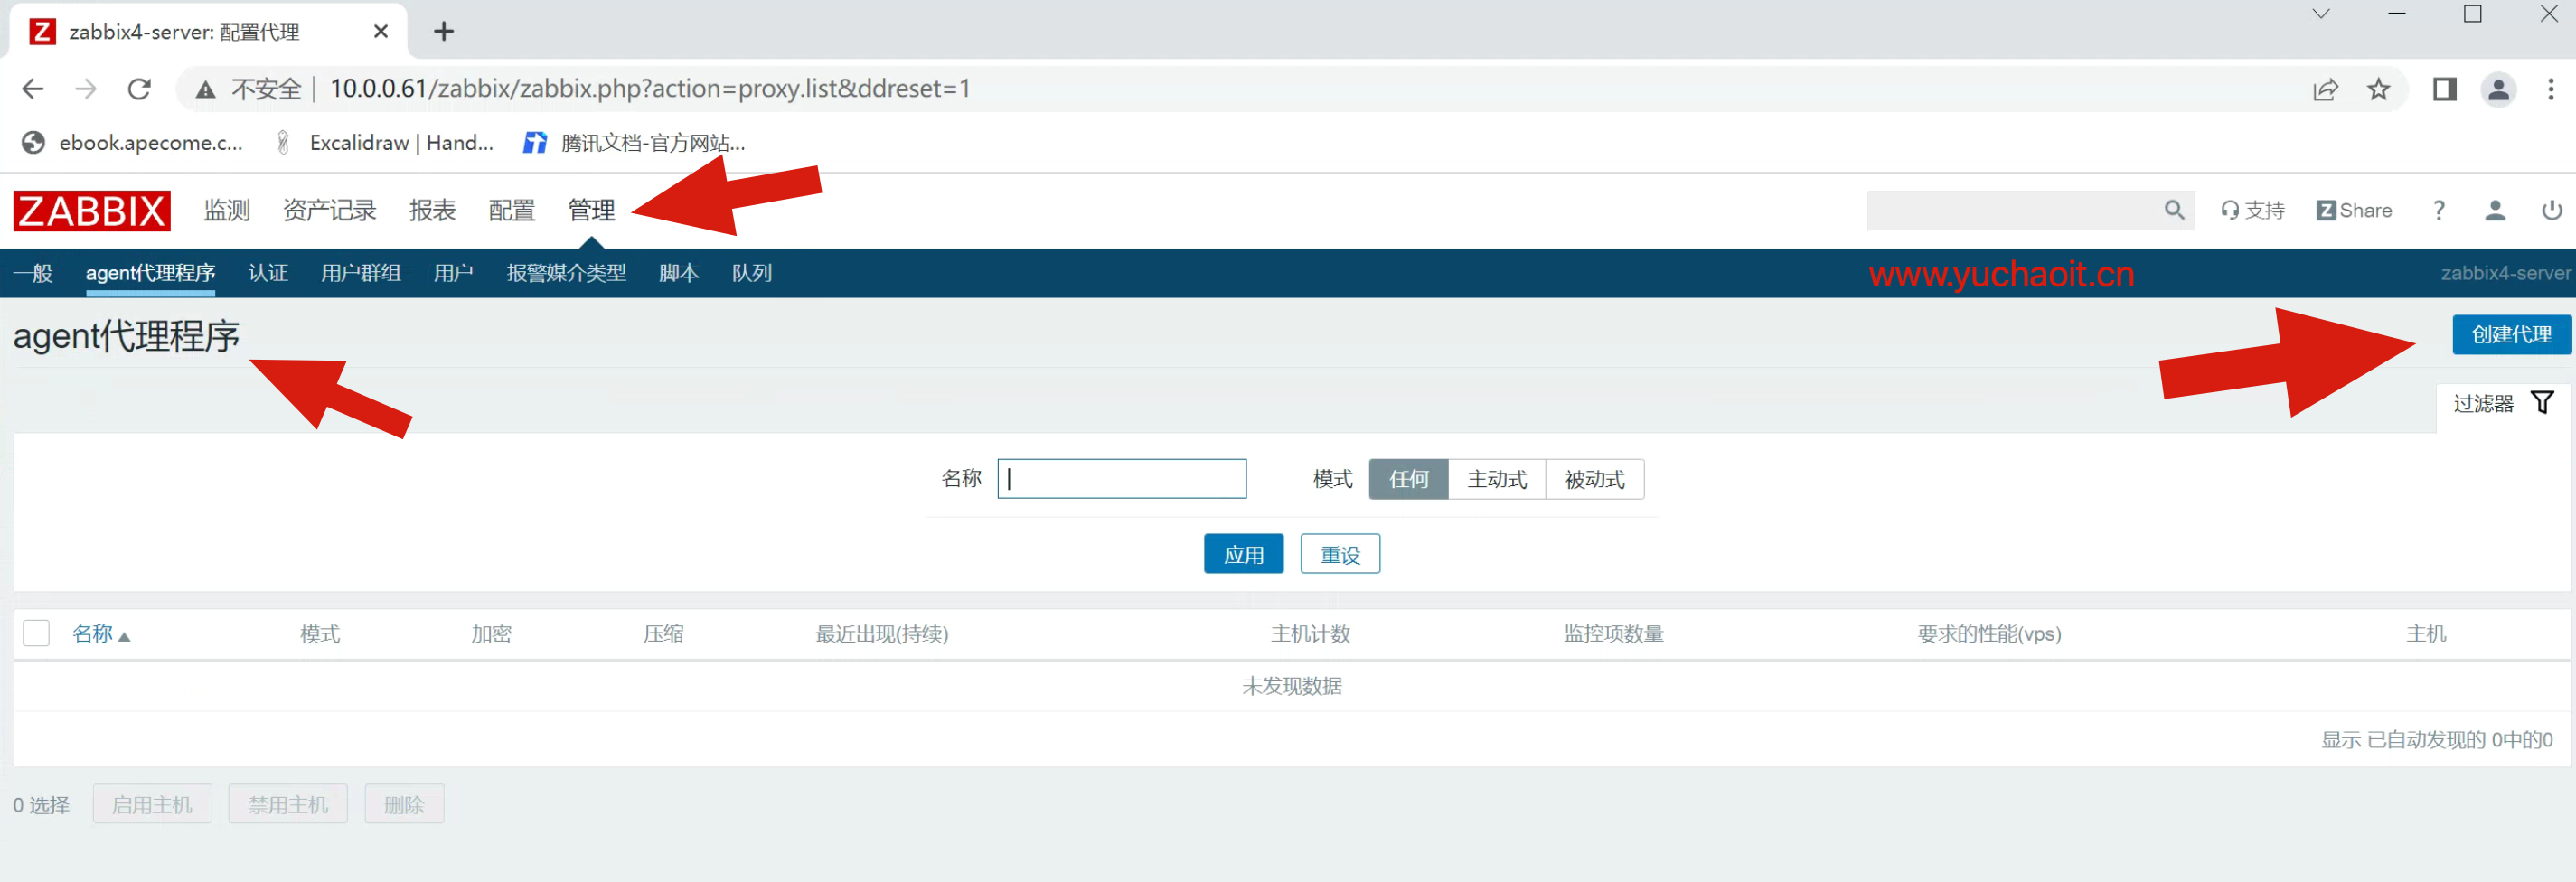Select the 主动式 mode option
The image size is (2576, 882).
1496,479
